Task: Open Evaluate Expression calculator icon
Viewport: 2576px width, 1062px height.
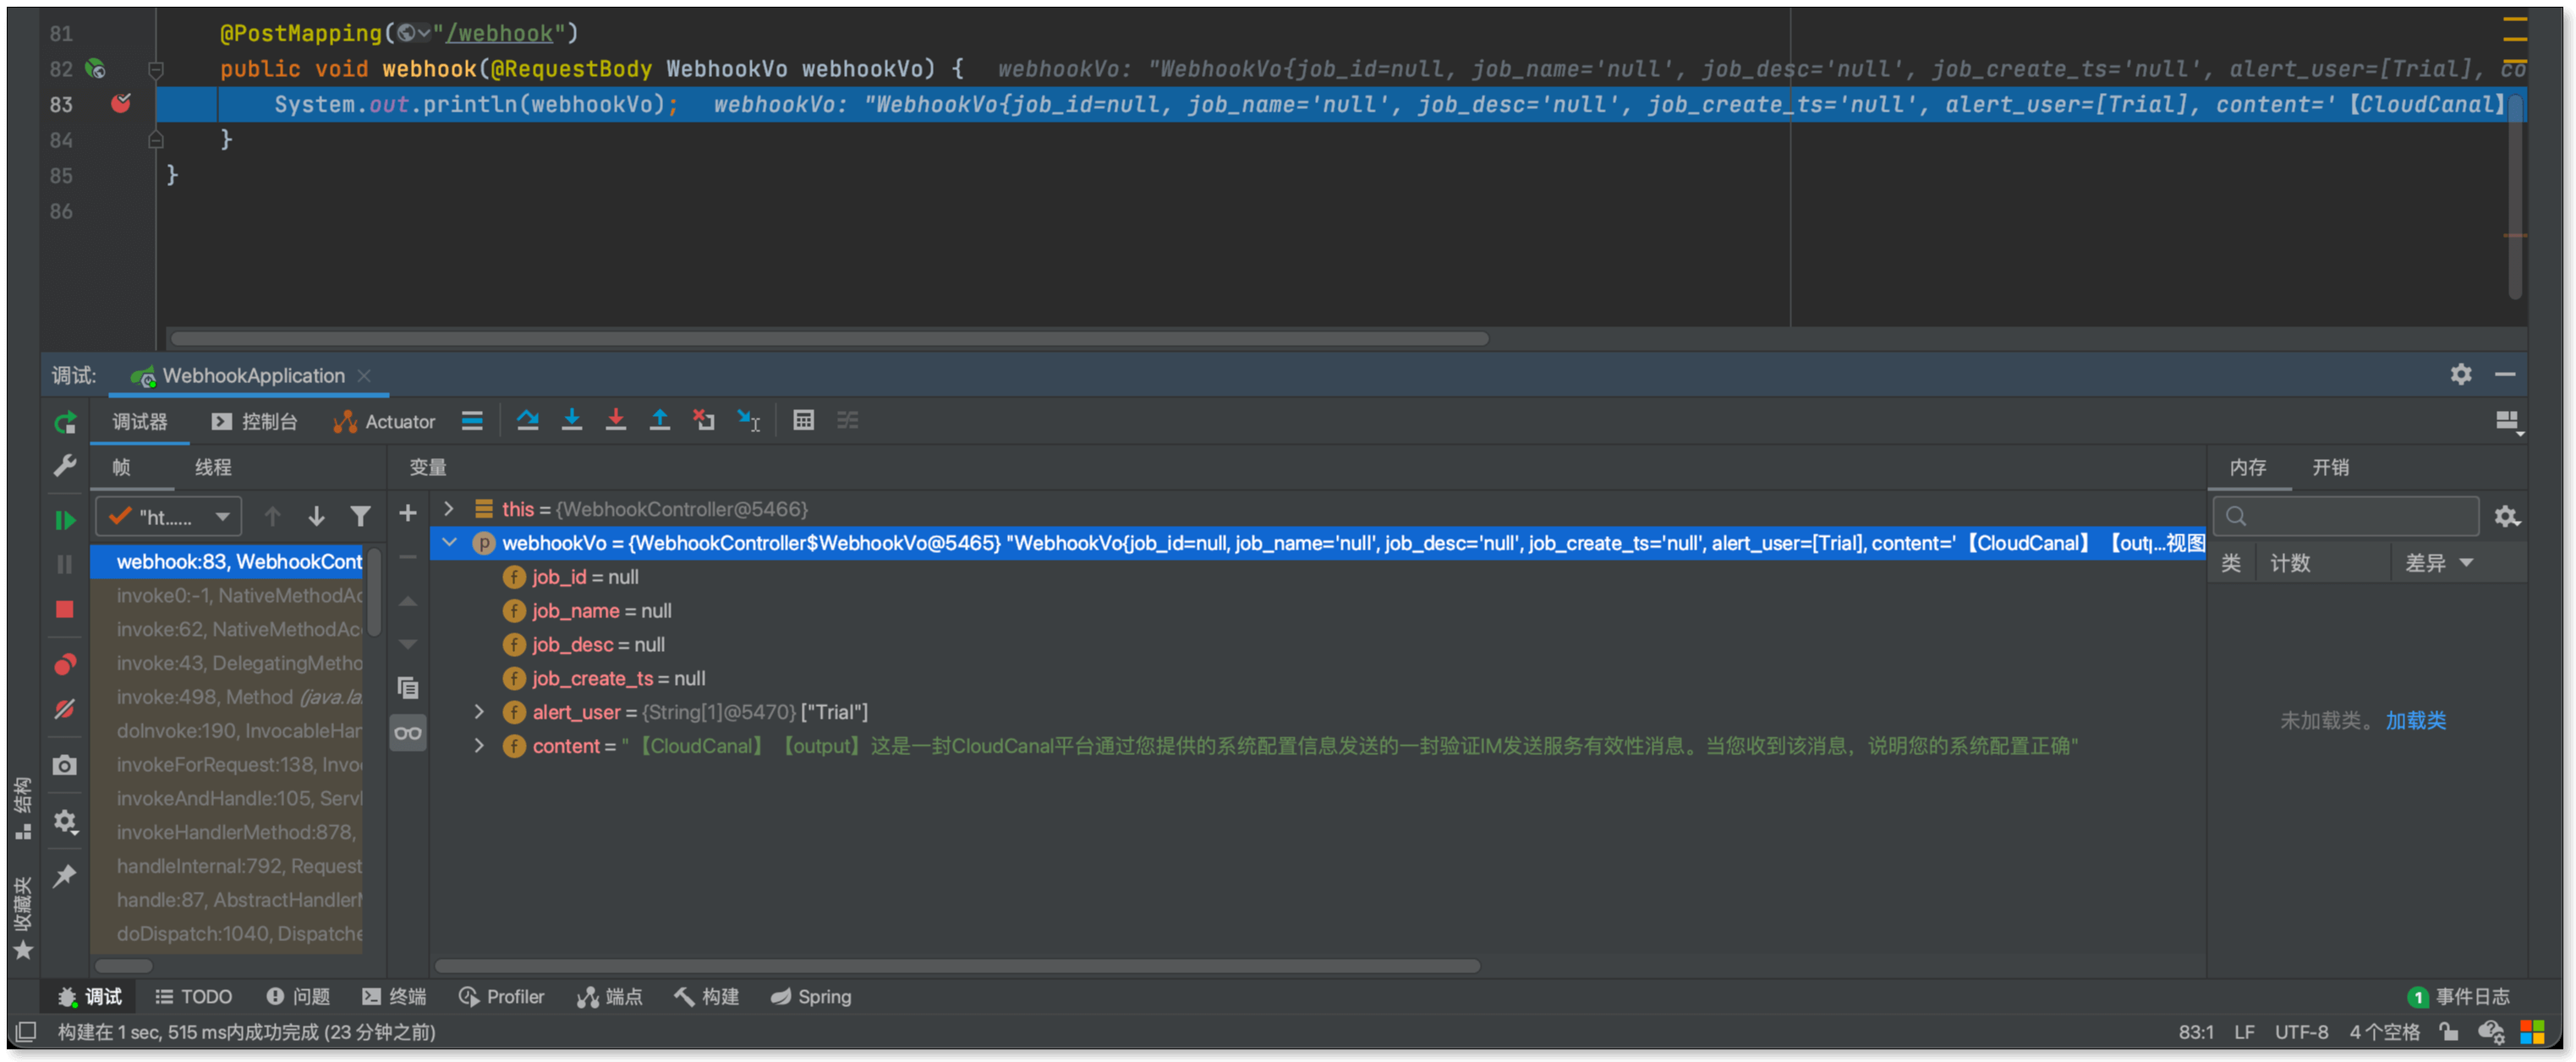Action: pyautogui.click(x=803, y=421)
